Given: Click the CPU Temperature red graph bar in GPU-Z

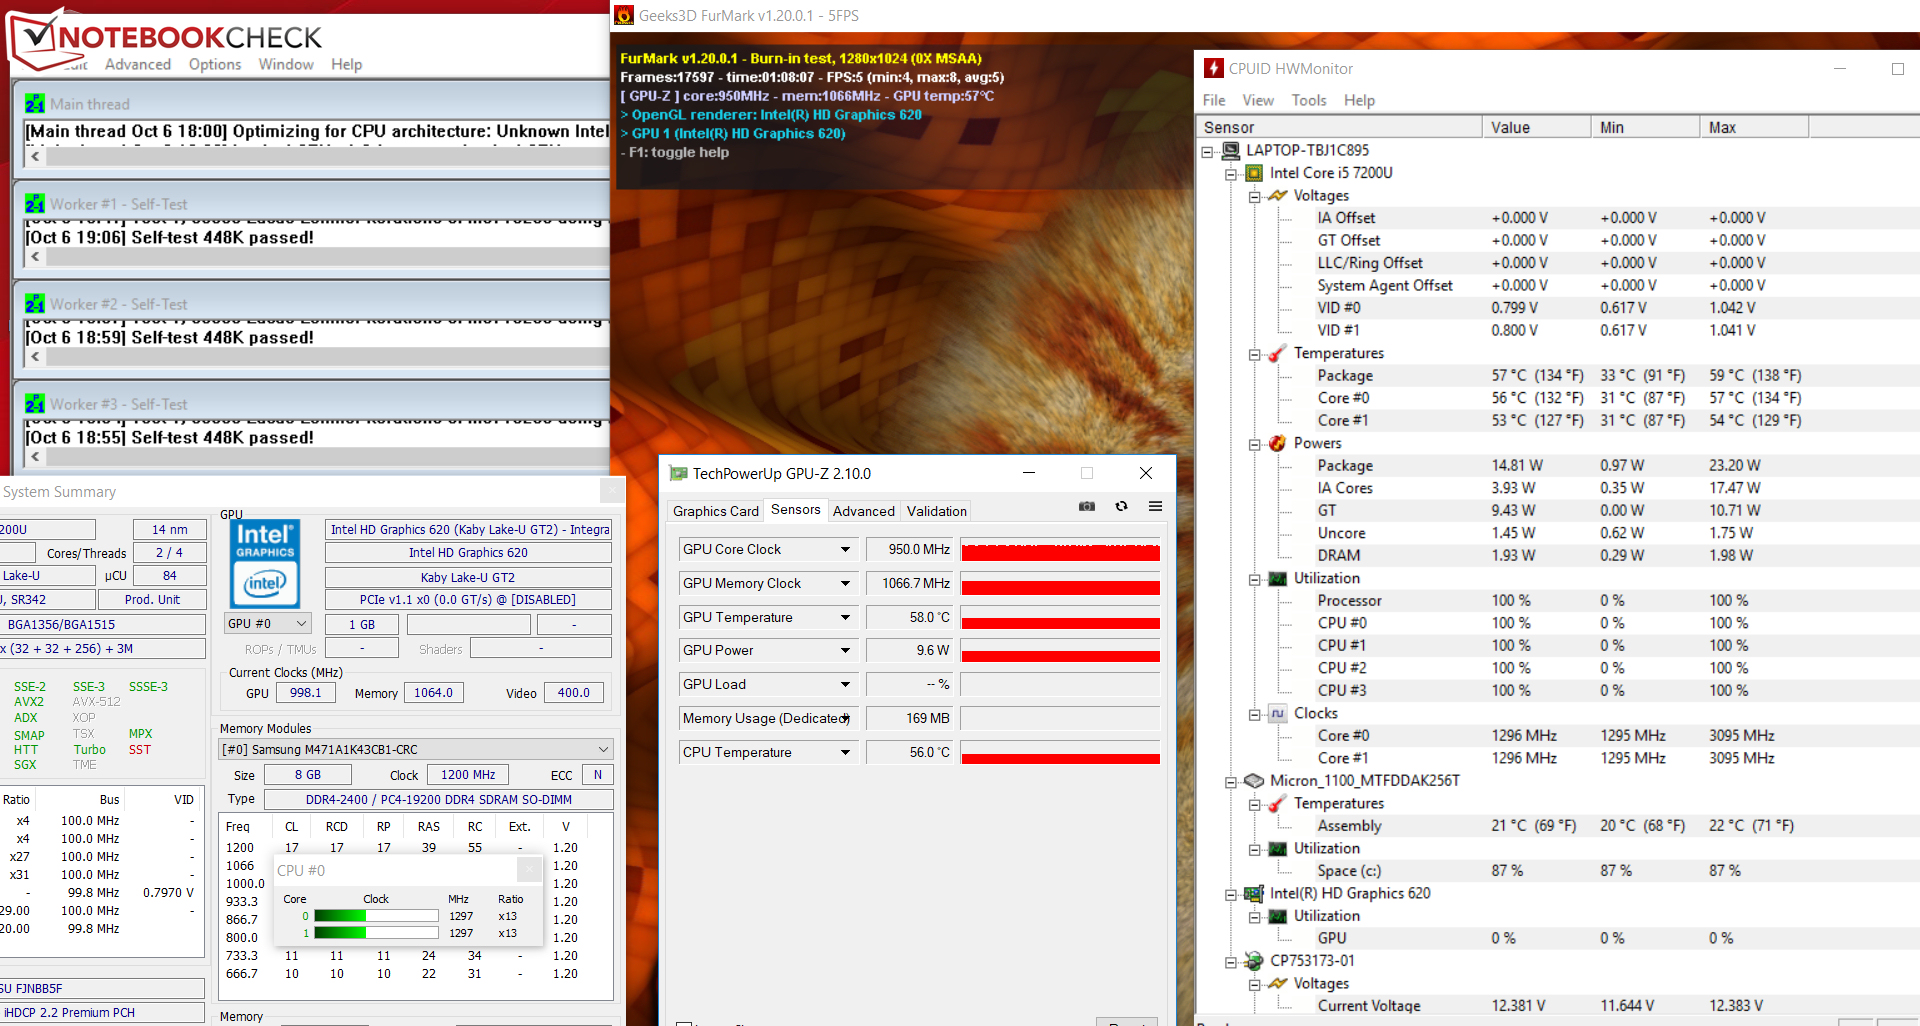Looking at the screenshot, I should [x=1060, y=758].
